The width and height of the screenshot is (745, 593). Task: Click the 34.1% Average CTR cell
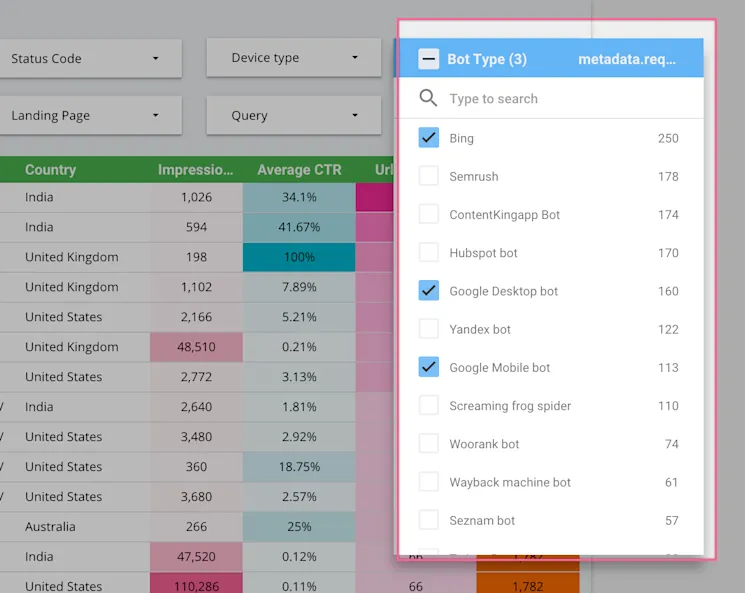click(299, 197)
